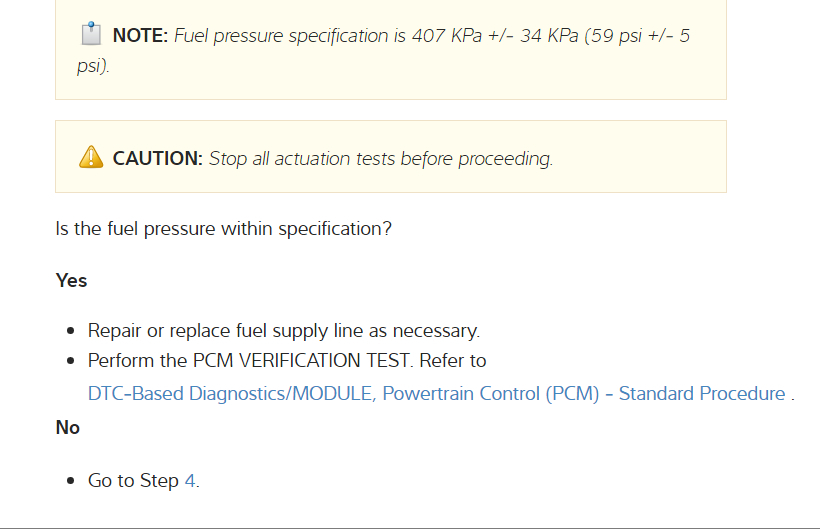
Task: Click the bullet before Repair or replace
Action: (x=71, y=331)
